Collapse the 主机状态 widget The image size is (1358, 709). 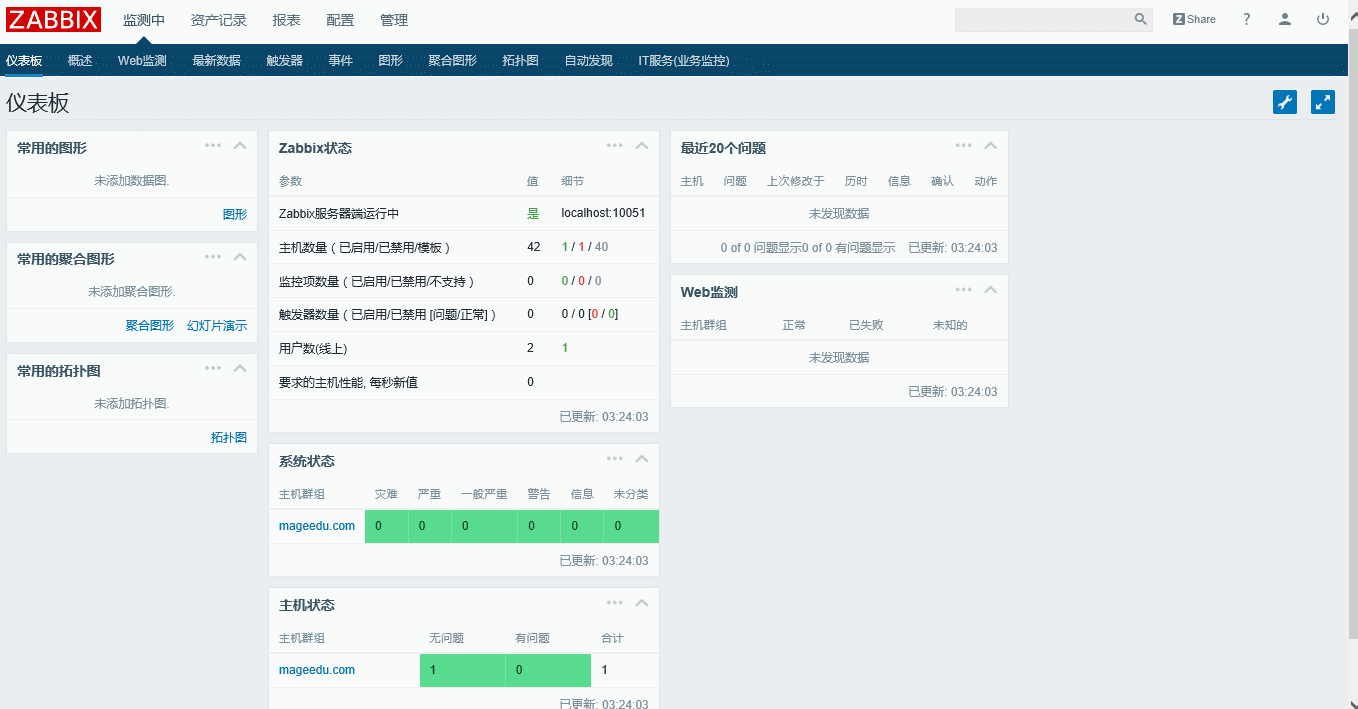click(642, 604)
